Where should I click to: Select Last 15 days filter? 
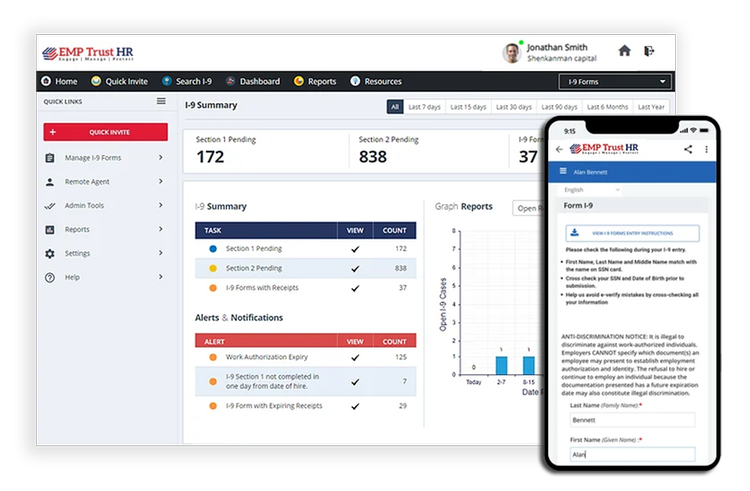coord(468,107)
